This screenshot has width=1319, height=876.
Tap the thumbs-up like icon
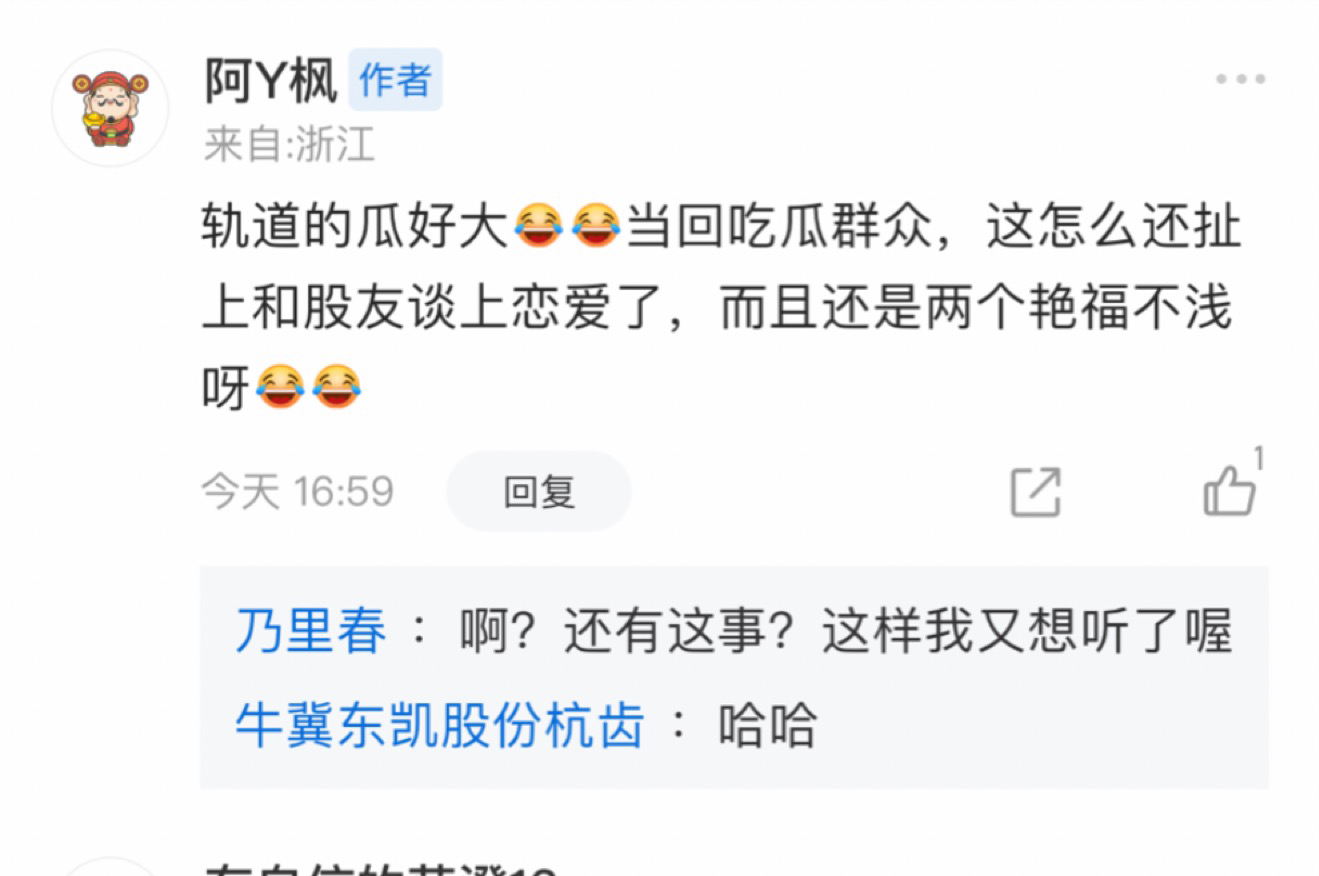[1229, 491]
